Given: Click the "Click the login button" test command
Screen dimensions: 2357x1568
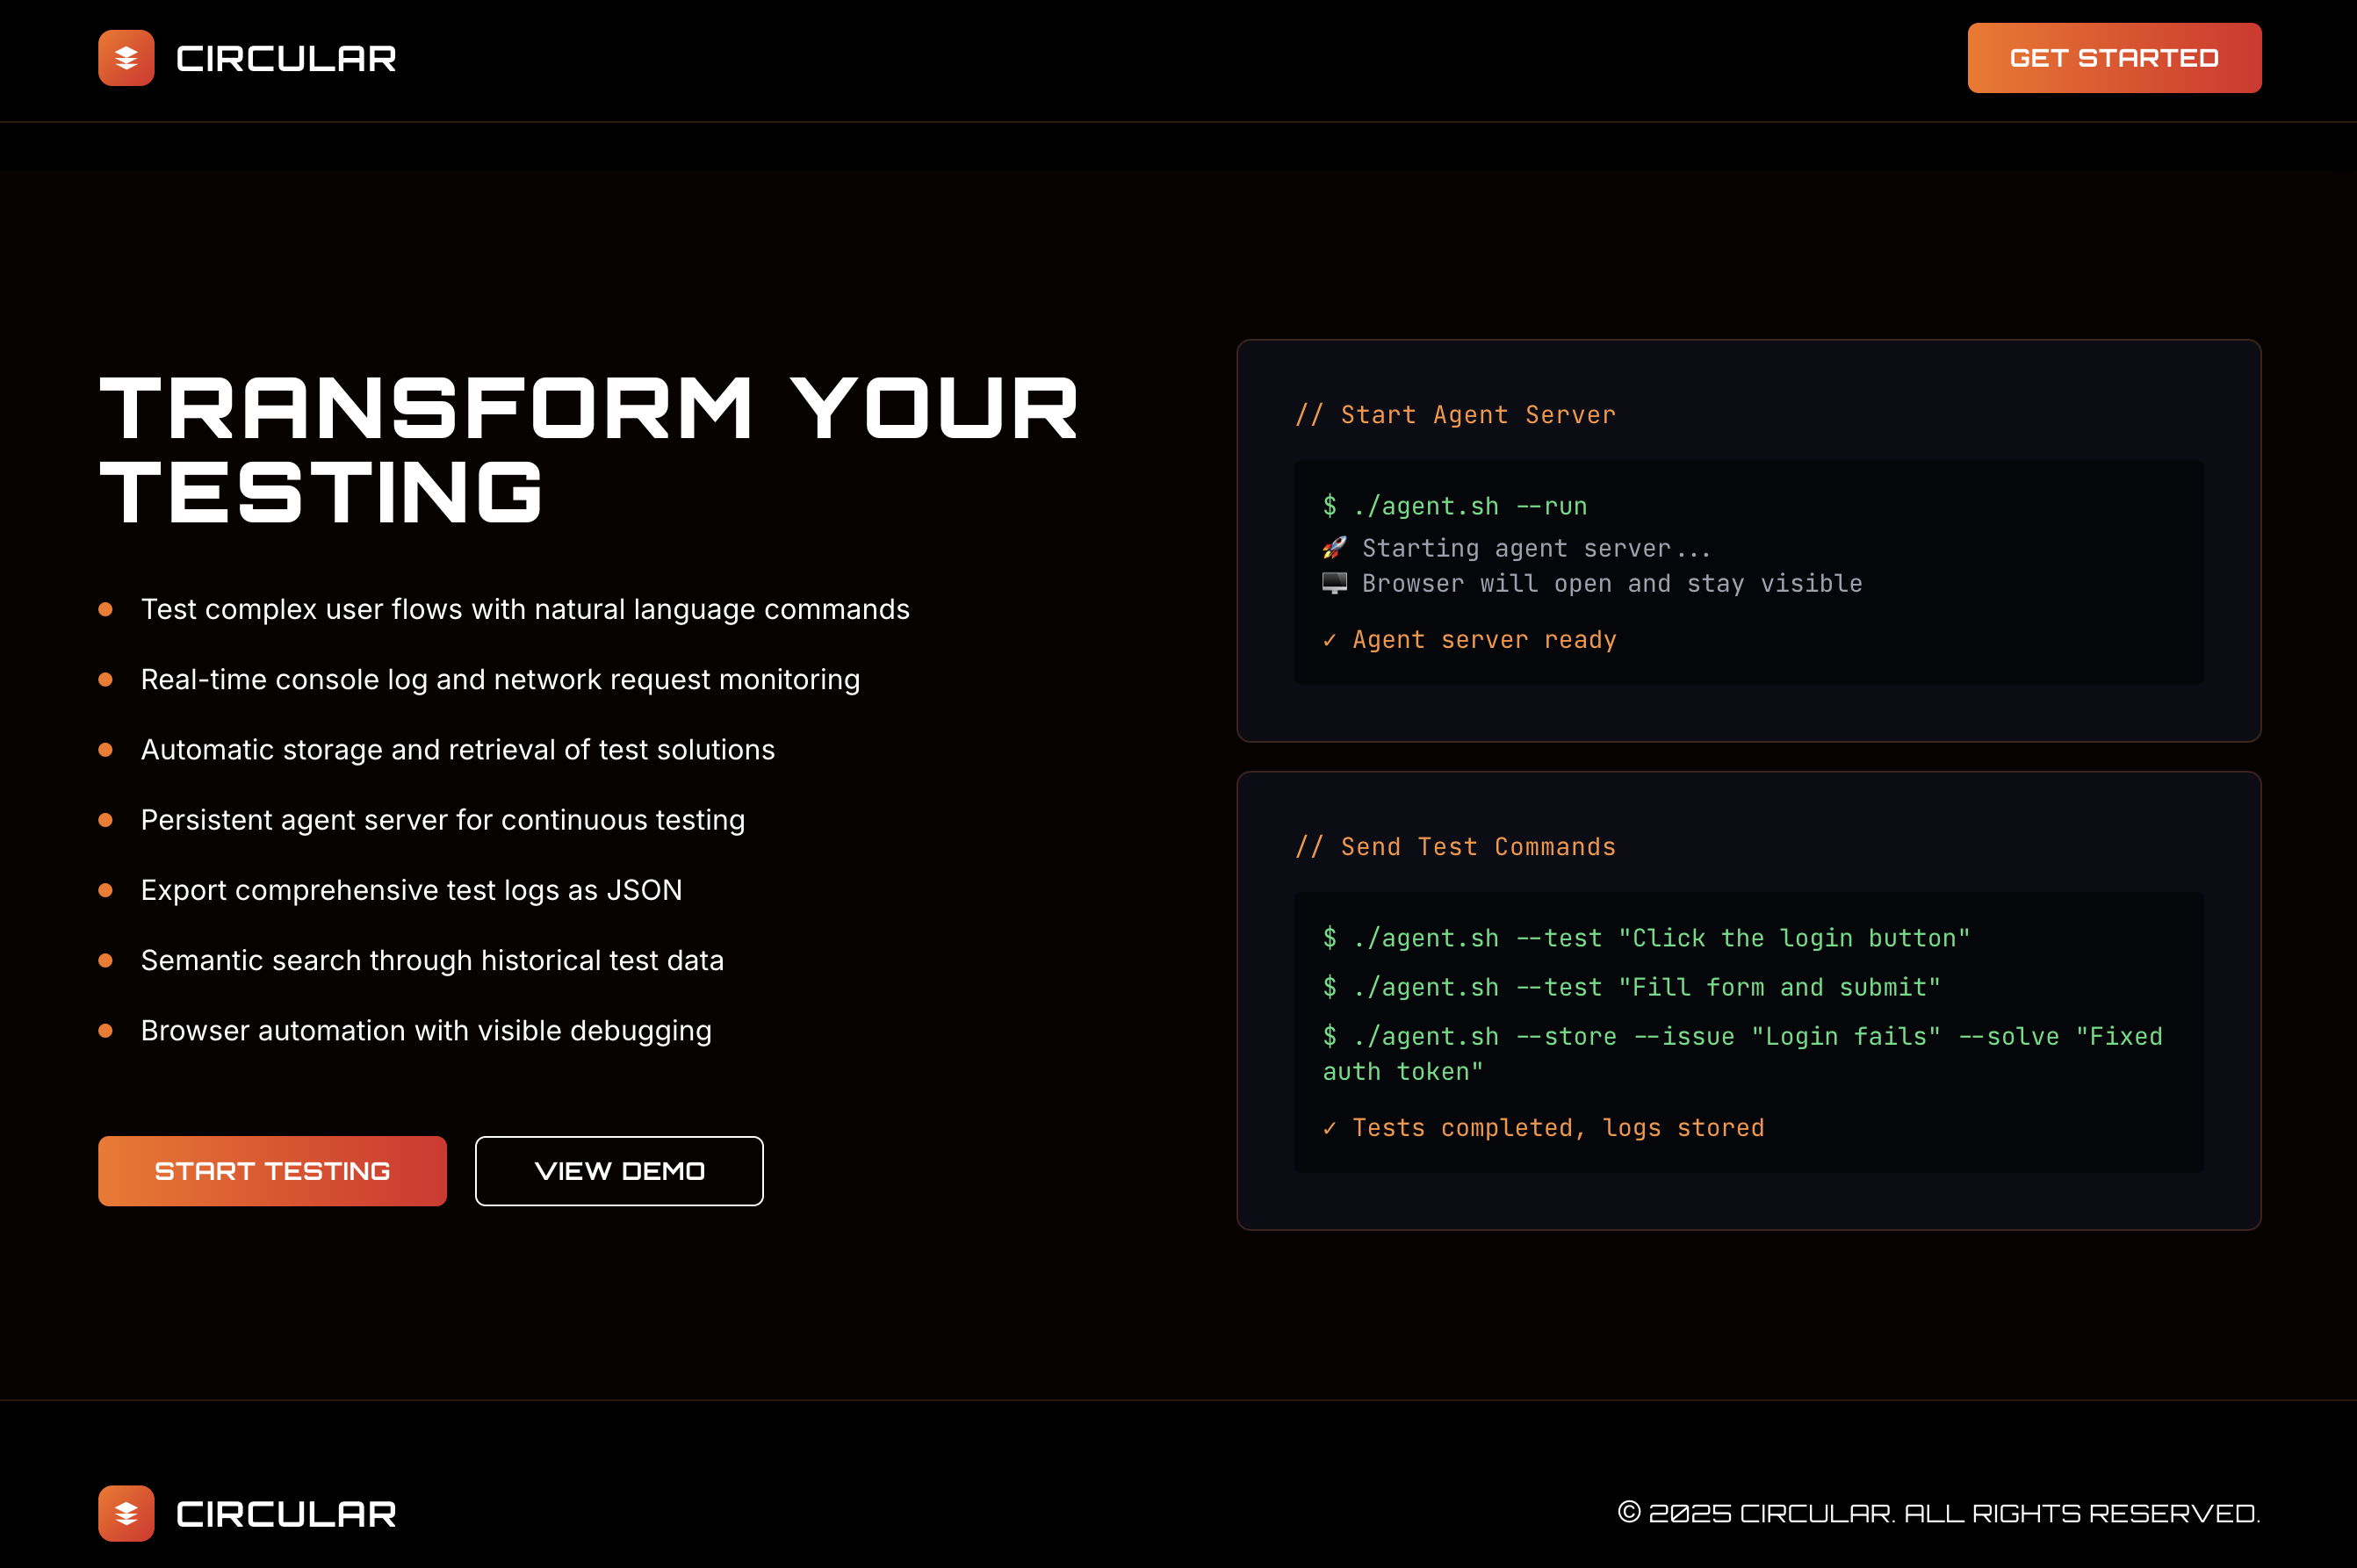Looking at the screenshot, I should coord(1645,938).
